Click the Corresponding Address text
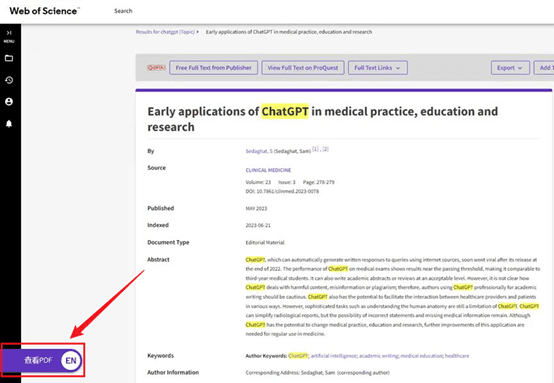This screenshot has width=554, height=383. tap(317, 373)
